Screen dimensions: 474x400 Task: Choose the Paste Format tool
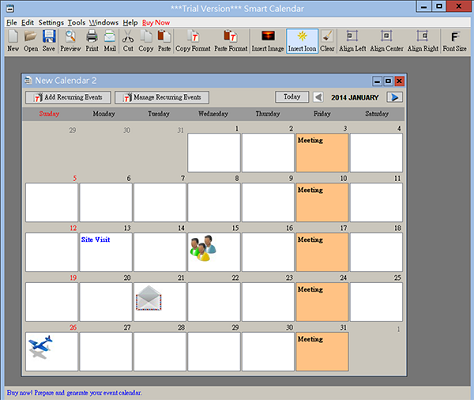(x=231, y=41)
